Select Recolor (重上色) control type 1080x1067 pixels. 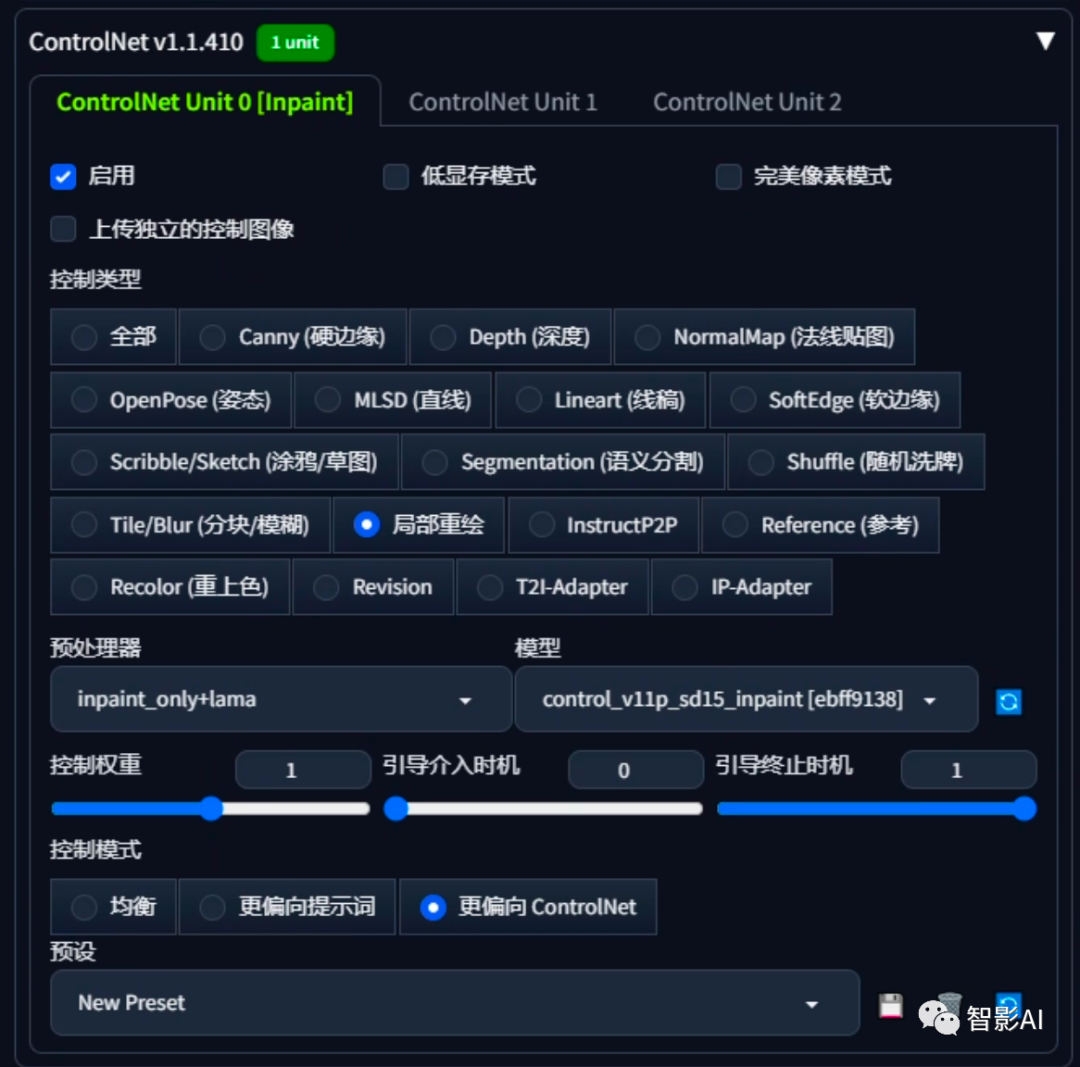coord(170,587)
